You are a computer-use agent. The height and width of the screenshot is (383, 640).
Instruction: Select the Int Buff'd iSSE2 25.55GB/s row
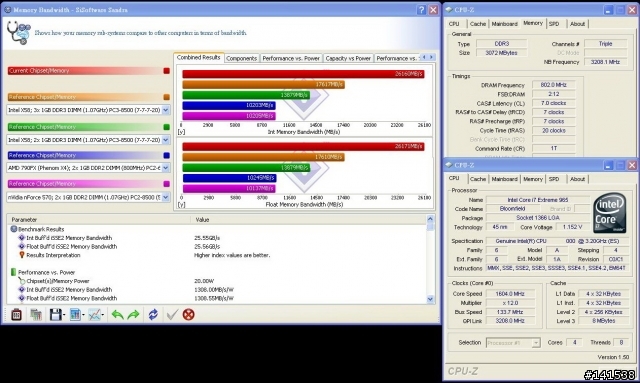pos(216,238)
